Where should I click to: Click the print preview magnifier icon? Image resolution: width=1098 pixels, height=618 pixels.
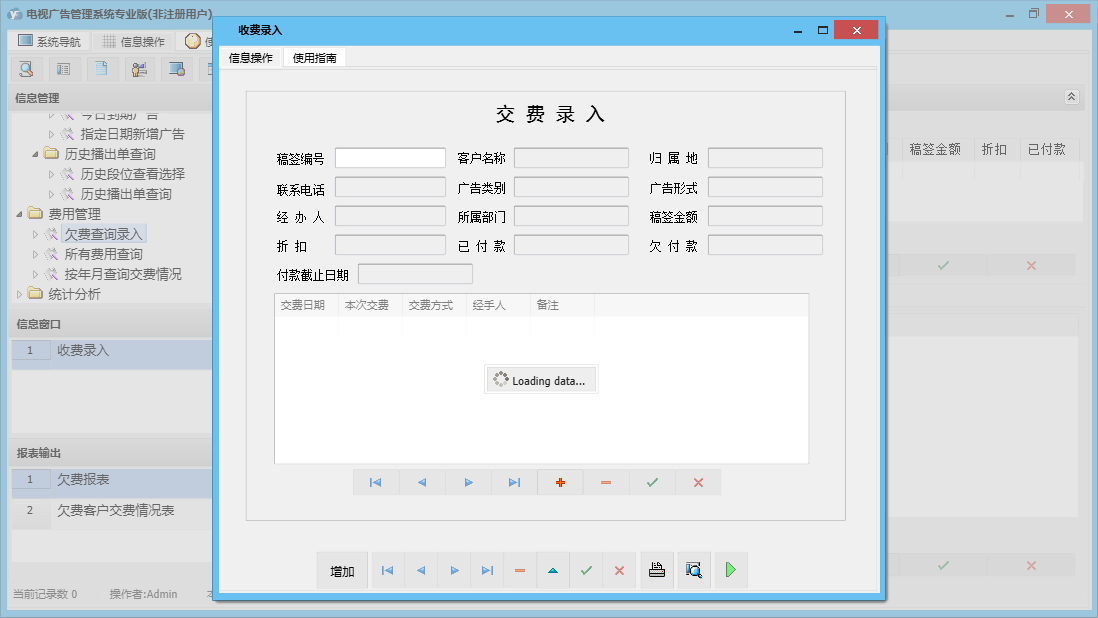click(694, 570)
